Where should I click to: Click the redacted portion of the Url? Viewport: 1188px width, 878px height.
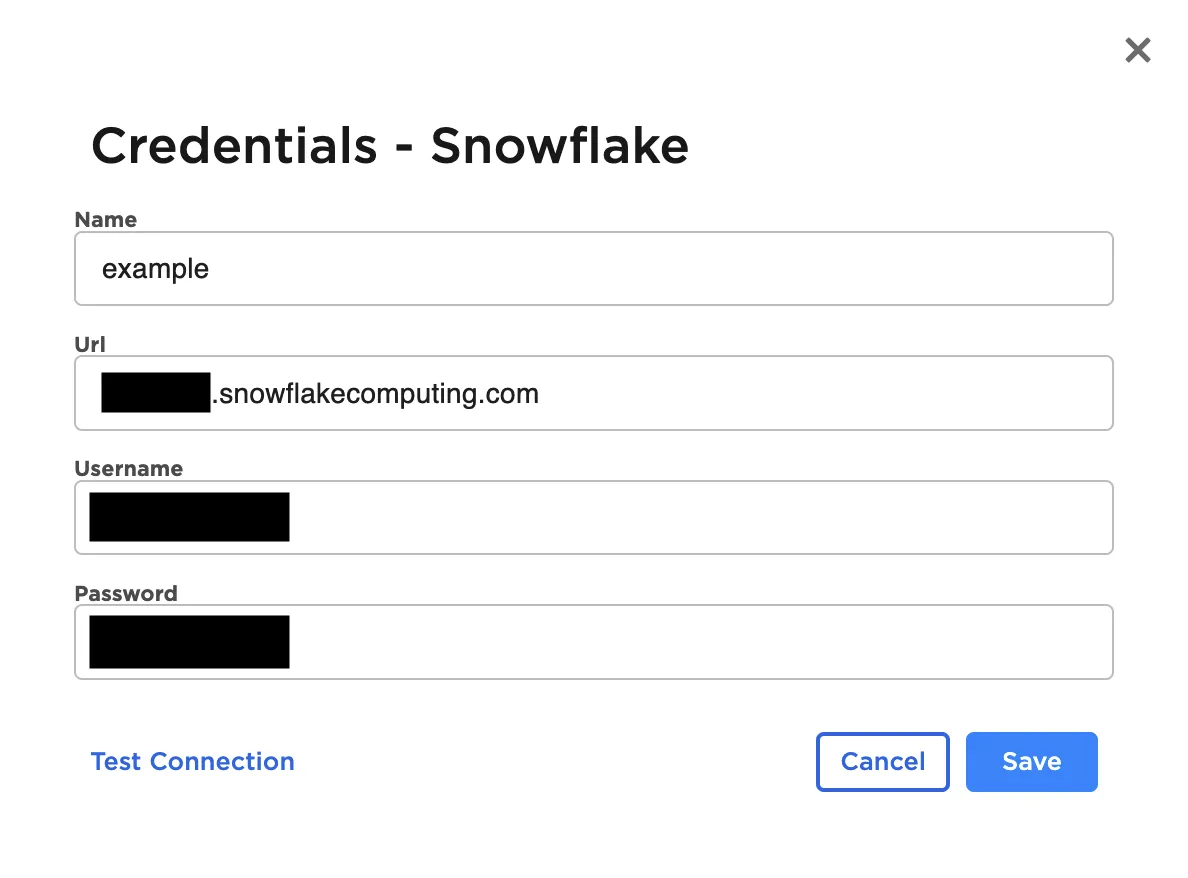[x=155, y=392]
